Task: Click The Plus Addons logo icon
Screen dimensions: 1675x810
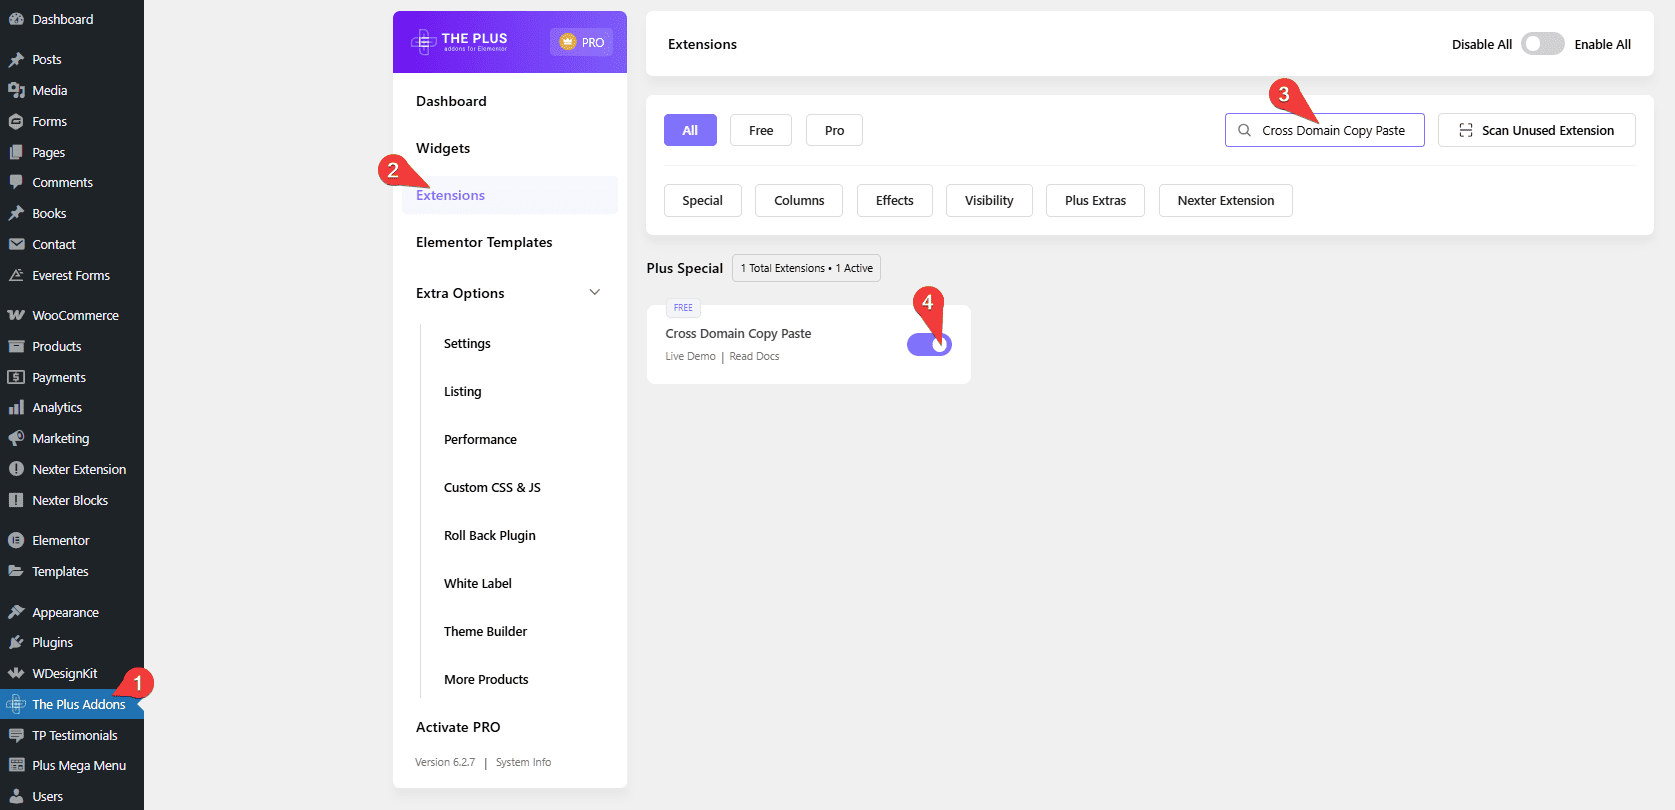Action: (423, 42)
